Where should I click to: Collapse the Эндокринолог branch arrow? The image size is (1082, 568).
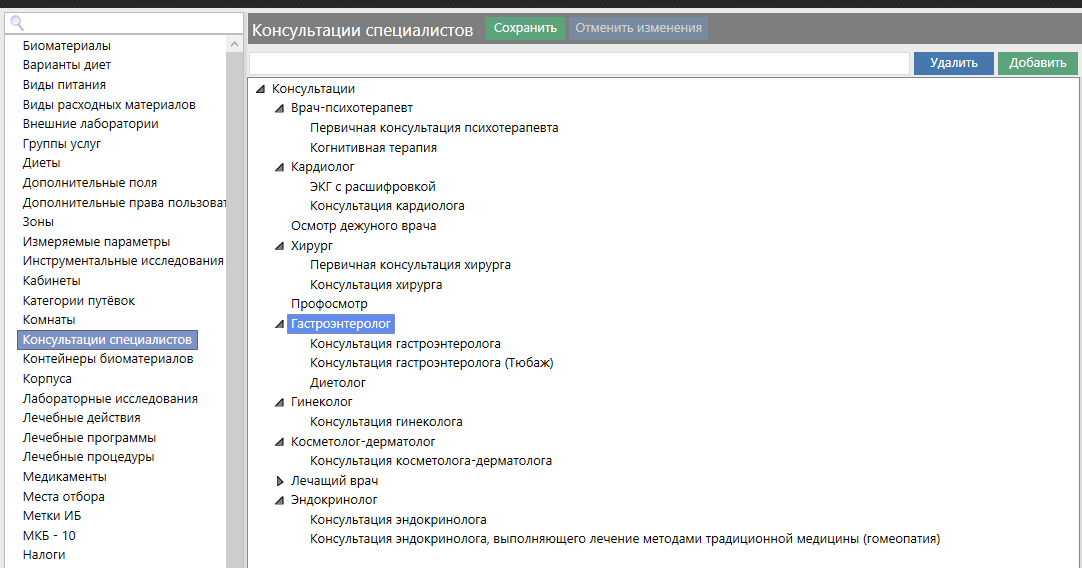pyautogui.click(x=280, y=500)
